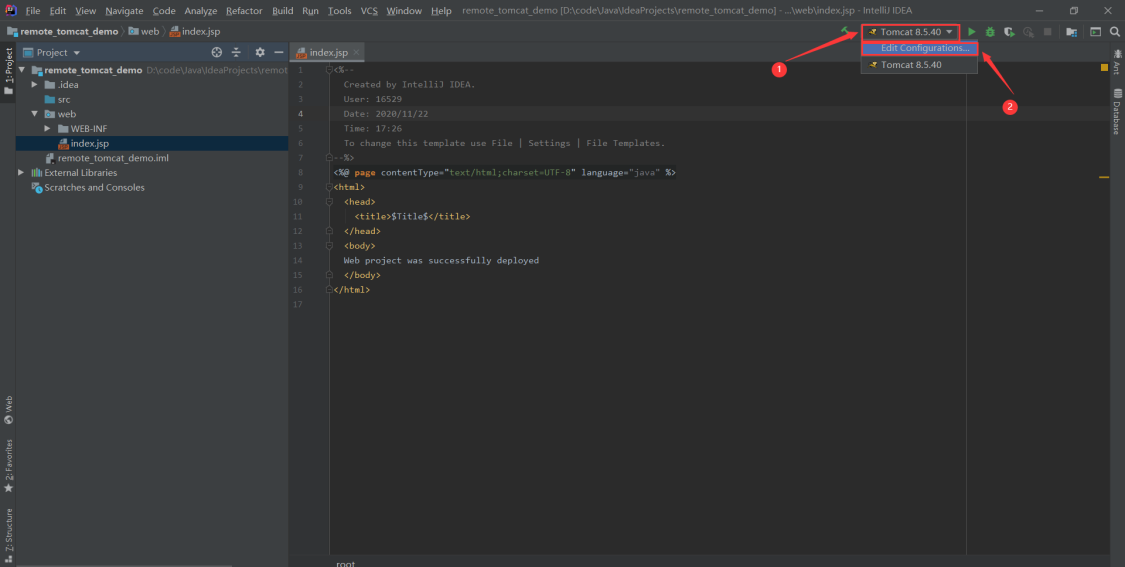Fold the body tag at line 13
Screen dimensions: 1125x567
click(x=329, y=246)
